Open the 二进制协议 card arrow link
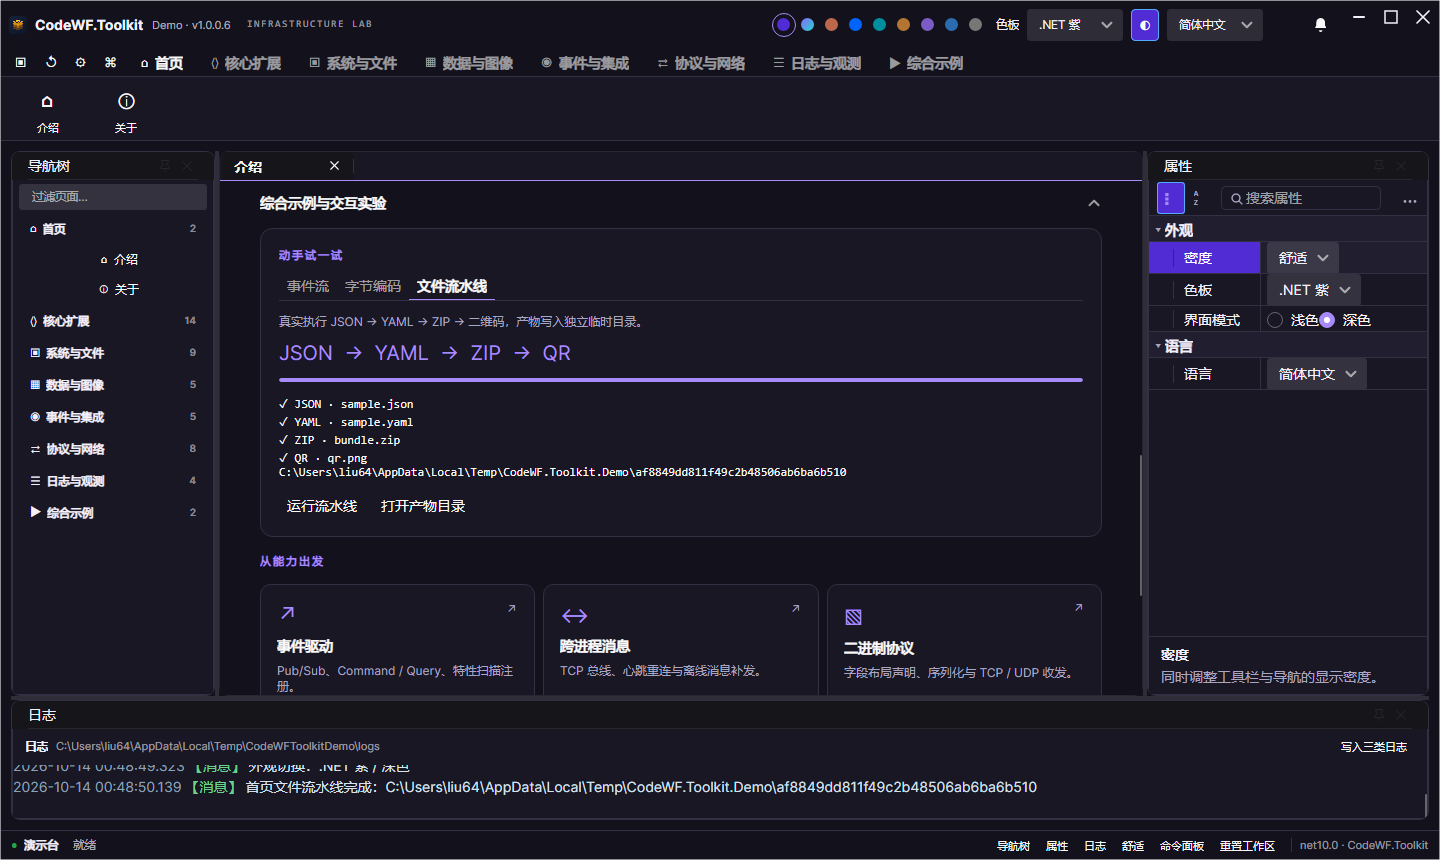This screenshot has width=1440, height=860. [x=1079, y=608]
